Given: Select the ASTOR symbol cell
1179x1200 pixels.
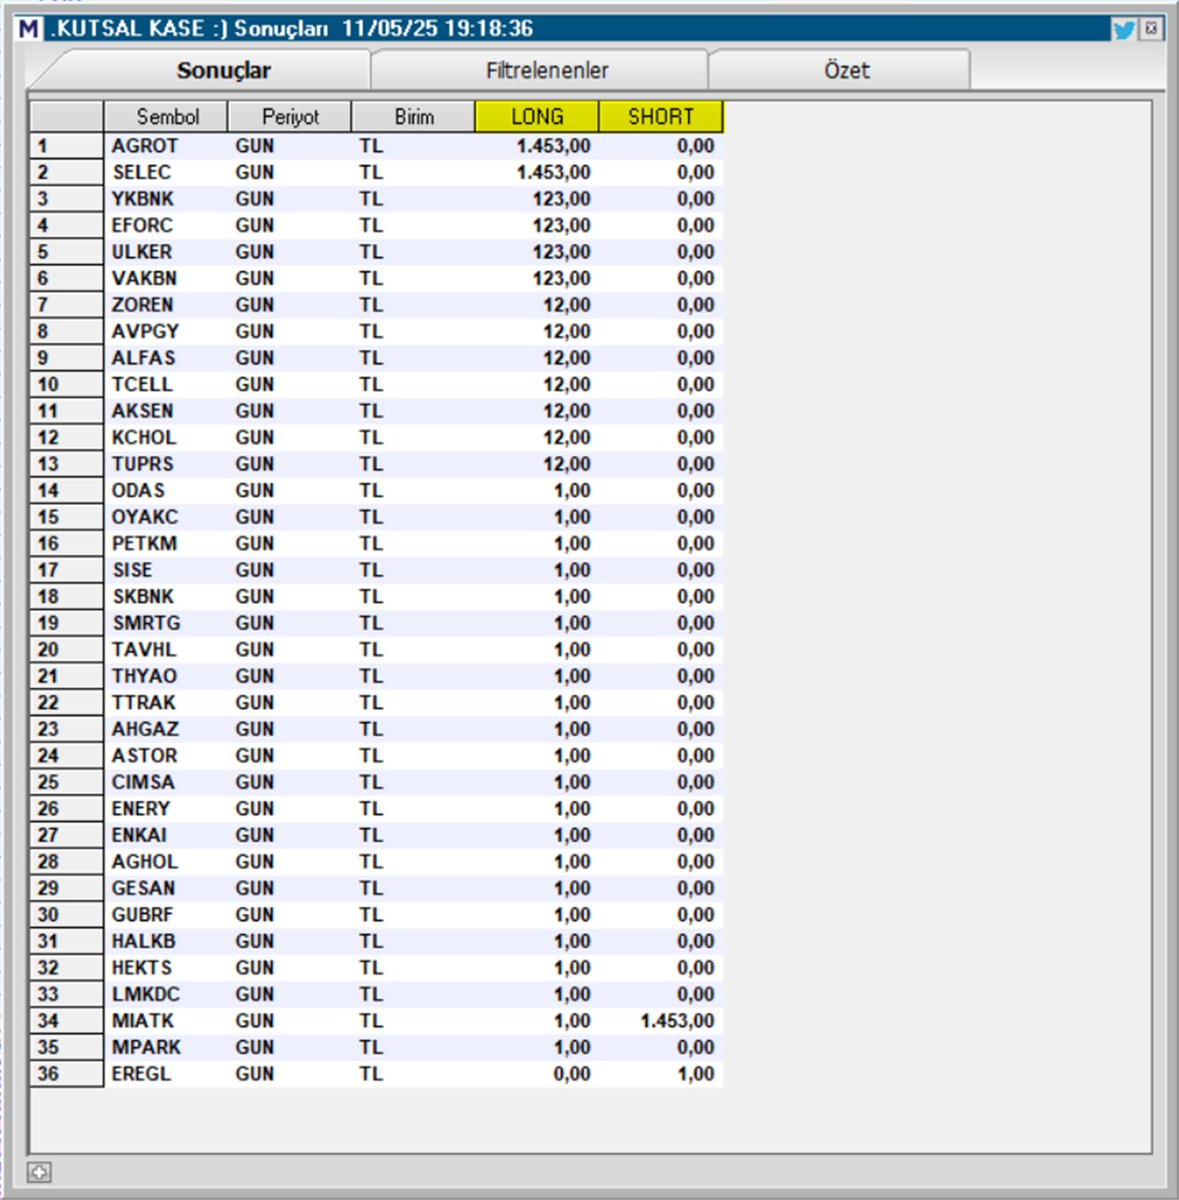Looking at the screenshot, I should pos(166,755).
